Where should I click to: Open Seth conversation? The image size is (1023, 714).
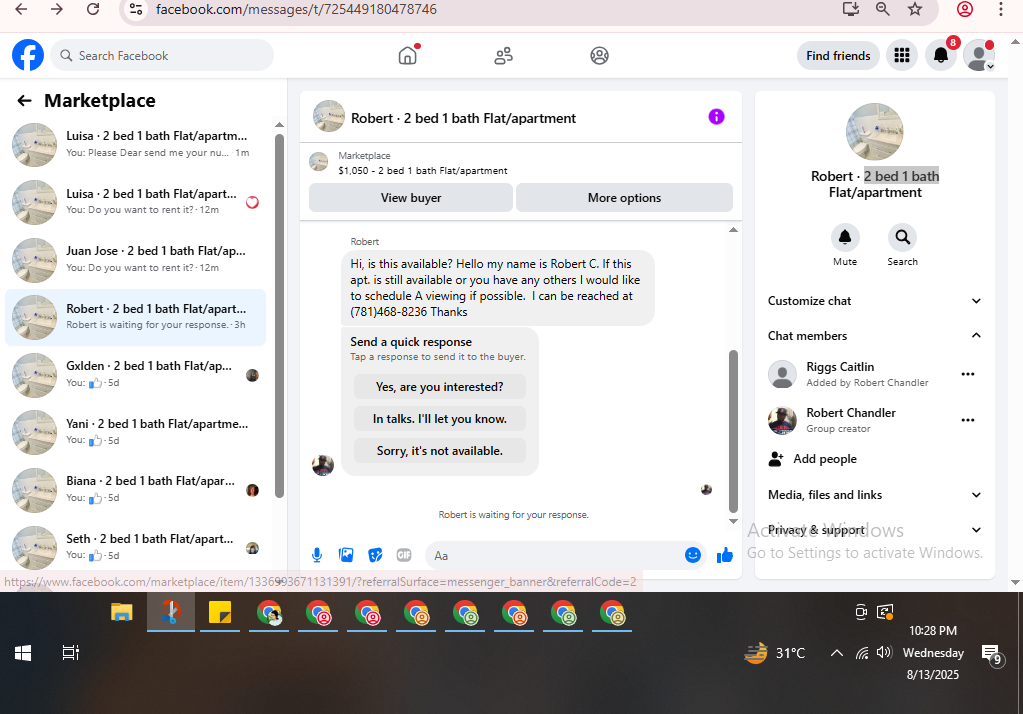[136, 547]
